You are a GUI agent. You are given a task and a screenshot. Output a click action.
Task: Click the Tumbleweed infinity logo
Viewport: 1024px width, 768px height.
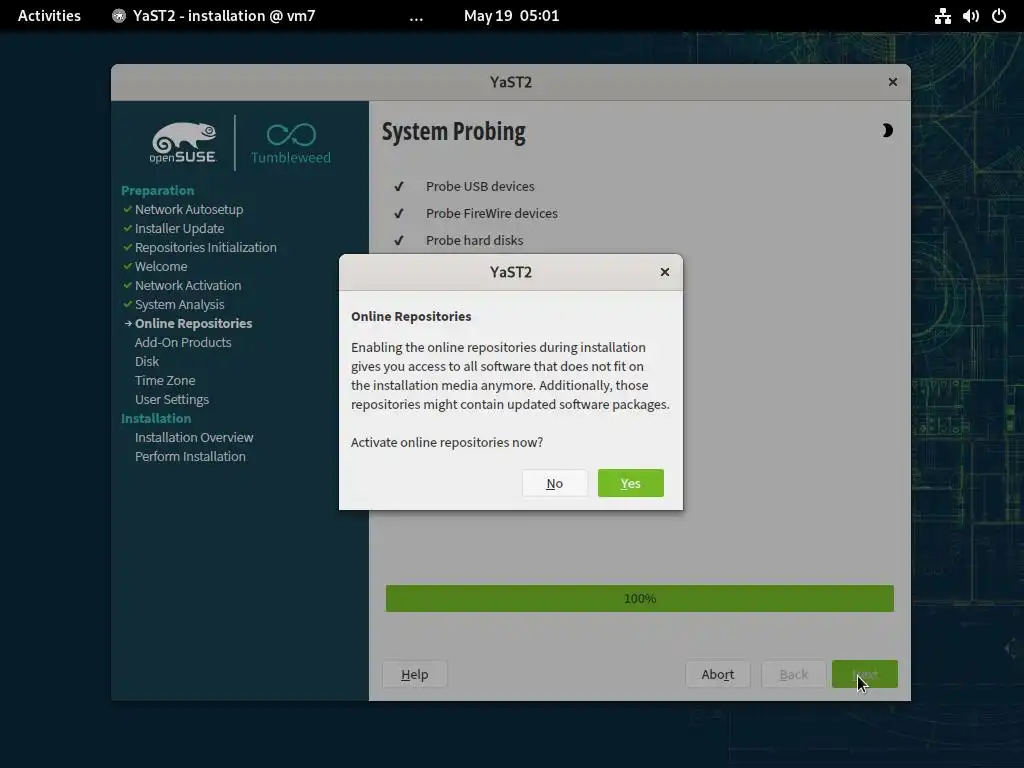pos(291,144)
